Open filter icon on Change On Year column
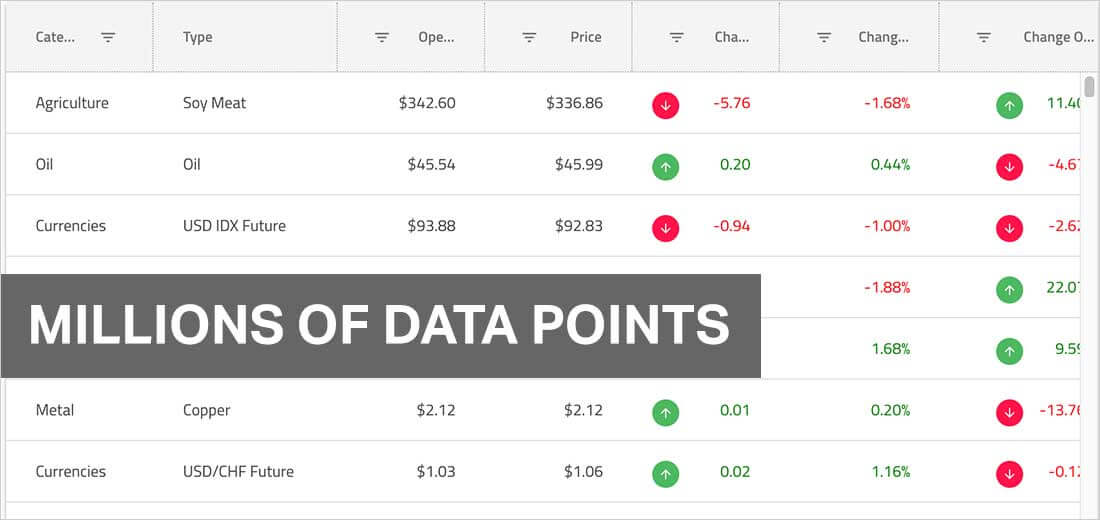Screen dimensions: 1100x520 point(984,37)
